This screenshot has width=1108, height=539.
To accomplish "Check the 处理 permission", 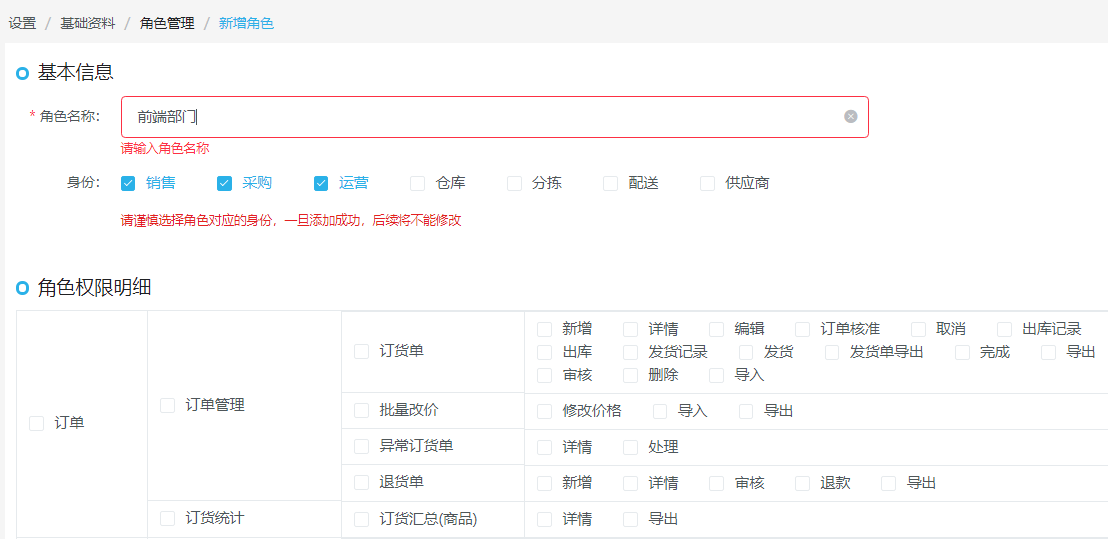I will point(630,447).
